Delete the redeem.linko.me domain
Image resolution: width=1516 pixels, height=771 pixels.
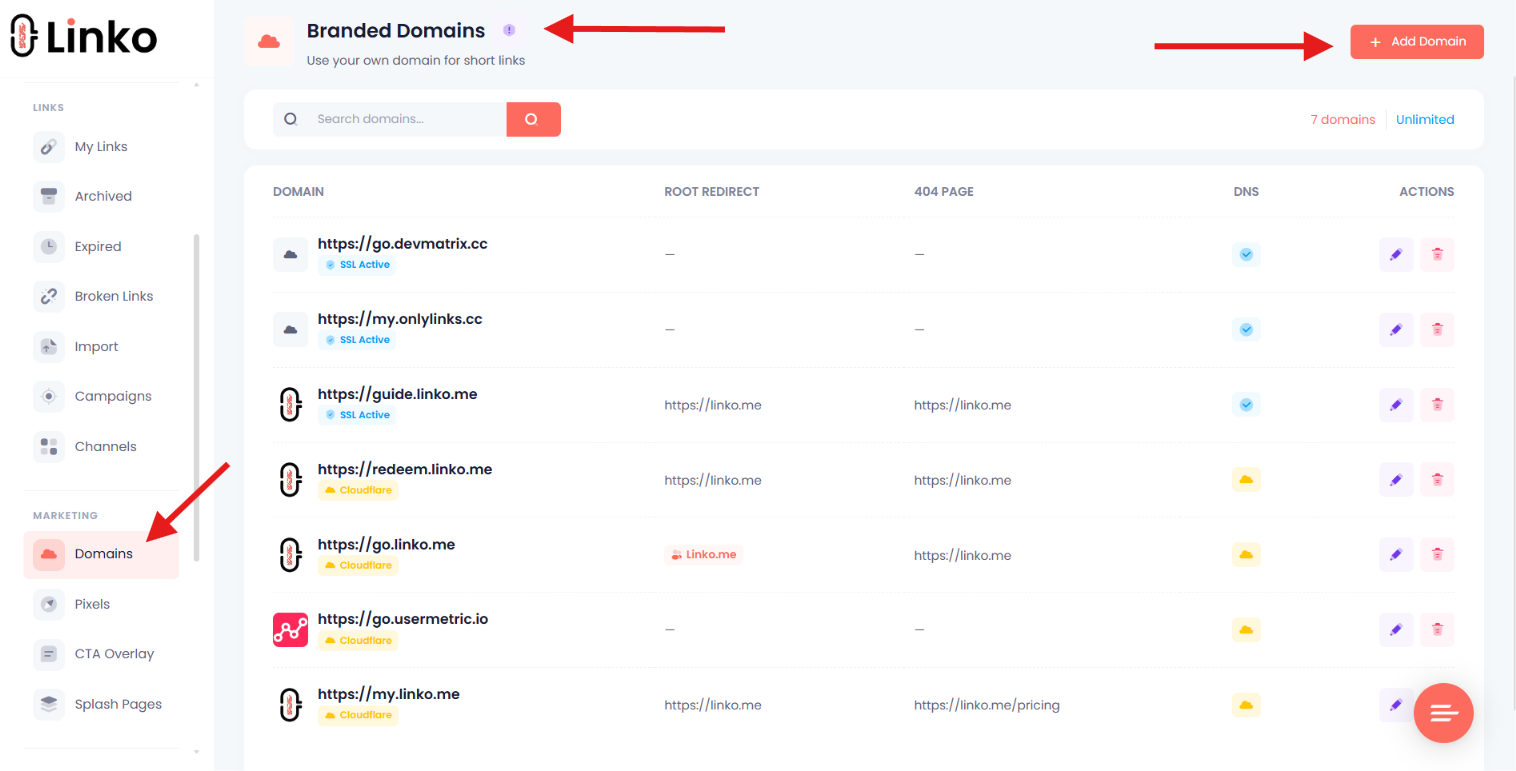tap(1437, 480)
